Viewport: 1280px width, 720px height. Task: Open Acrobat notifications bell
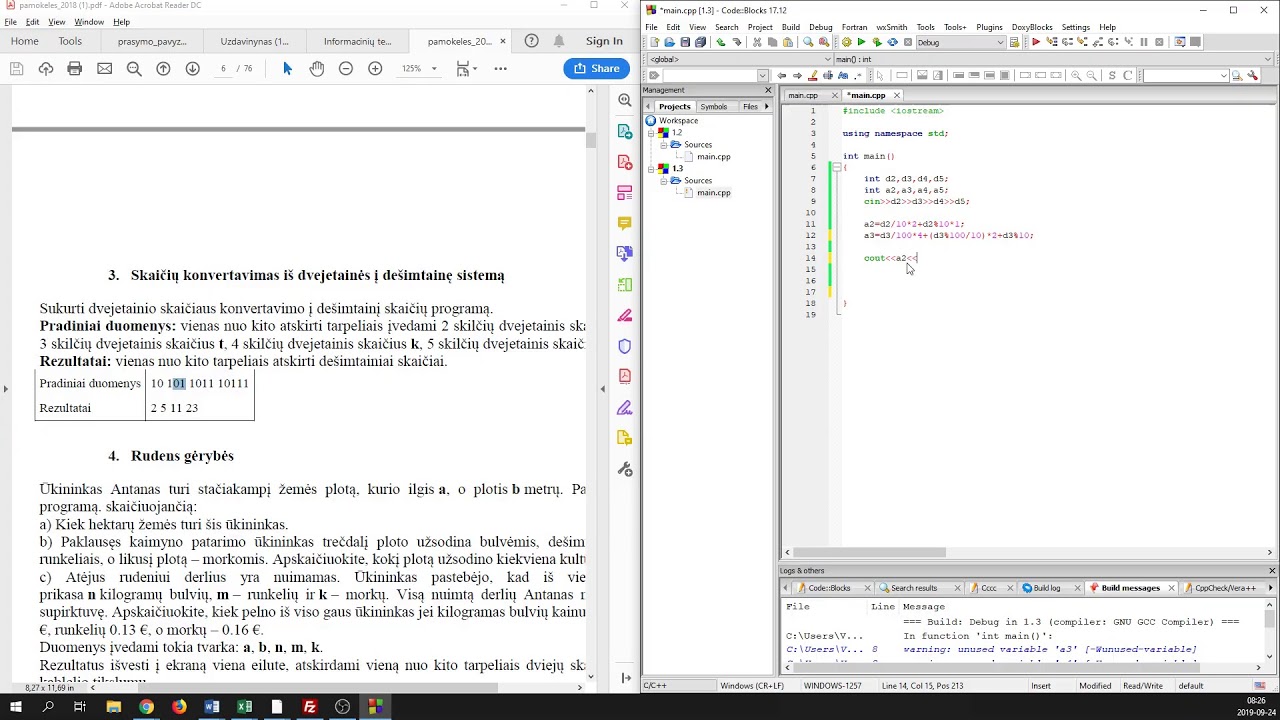[559, 41]
